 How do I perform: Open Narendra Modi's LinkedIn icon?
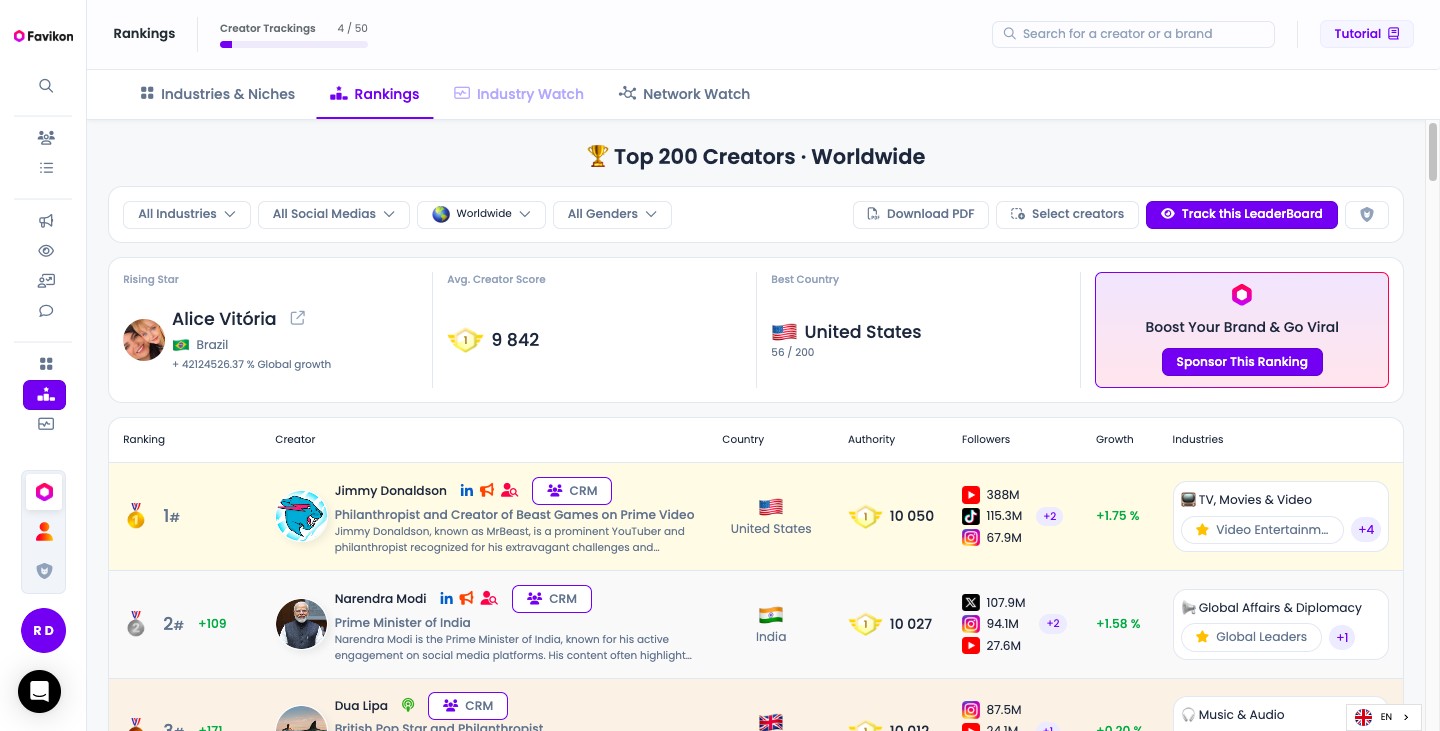point(447,598)
